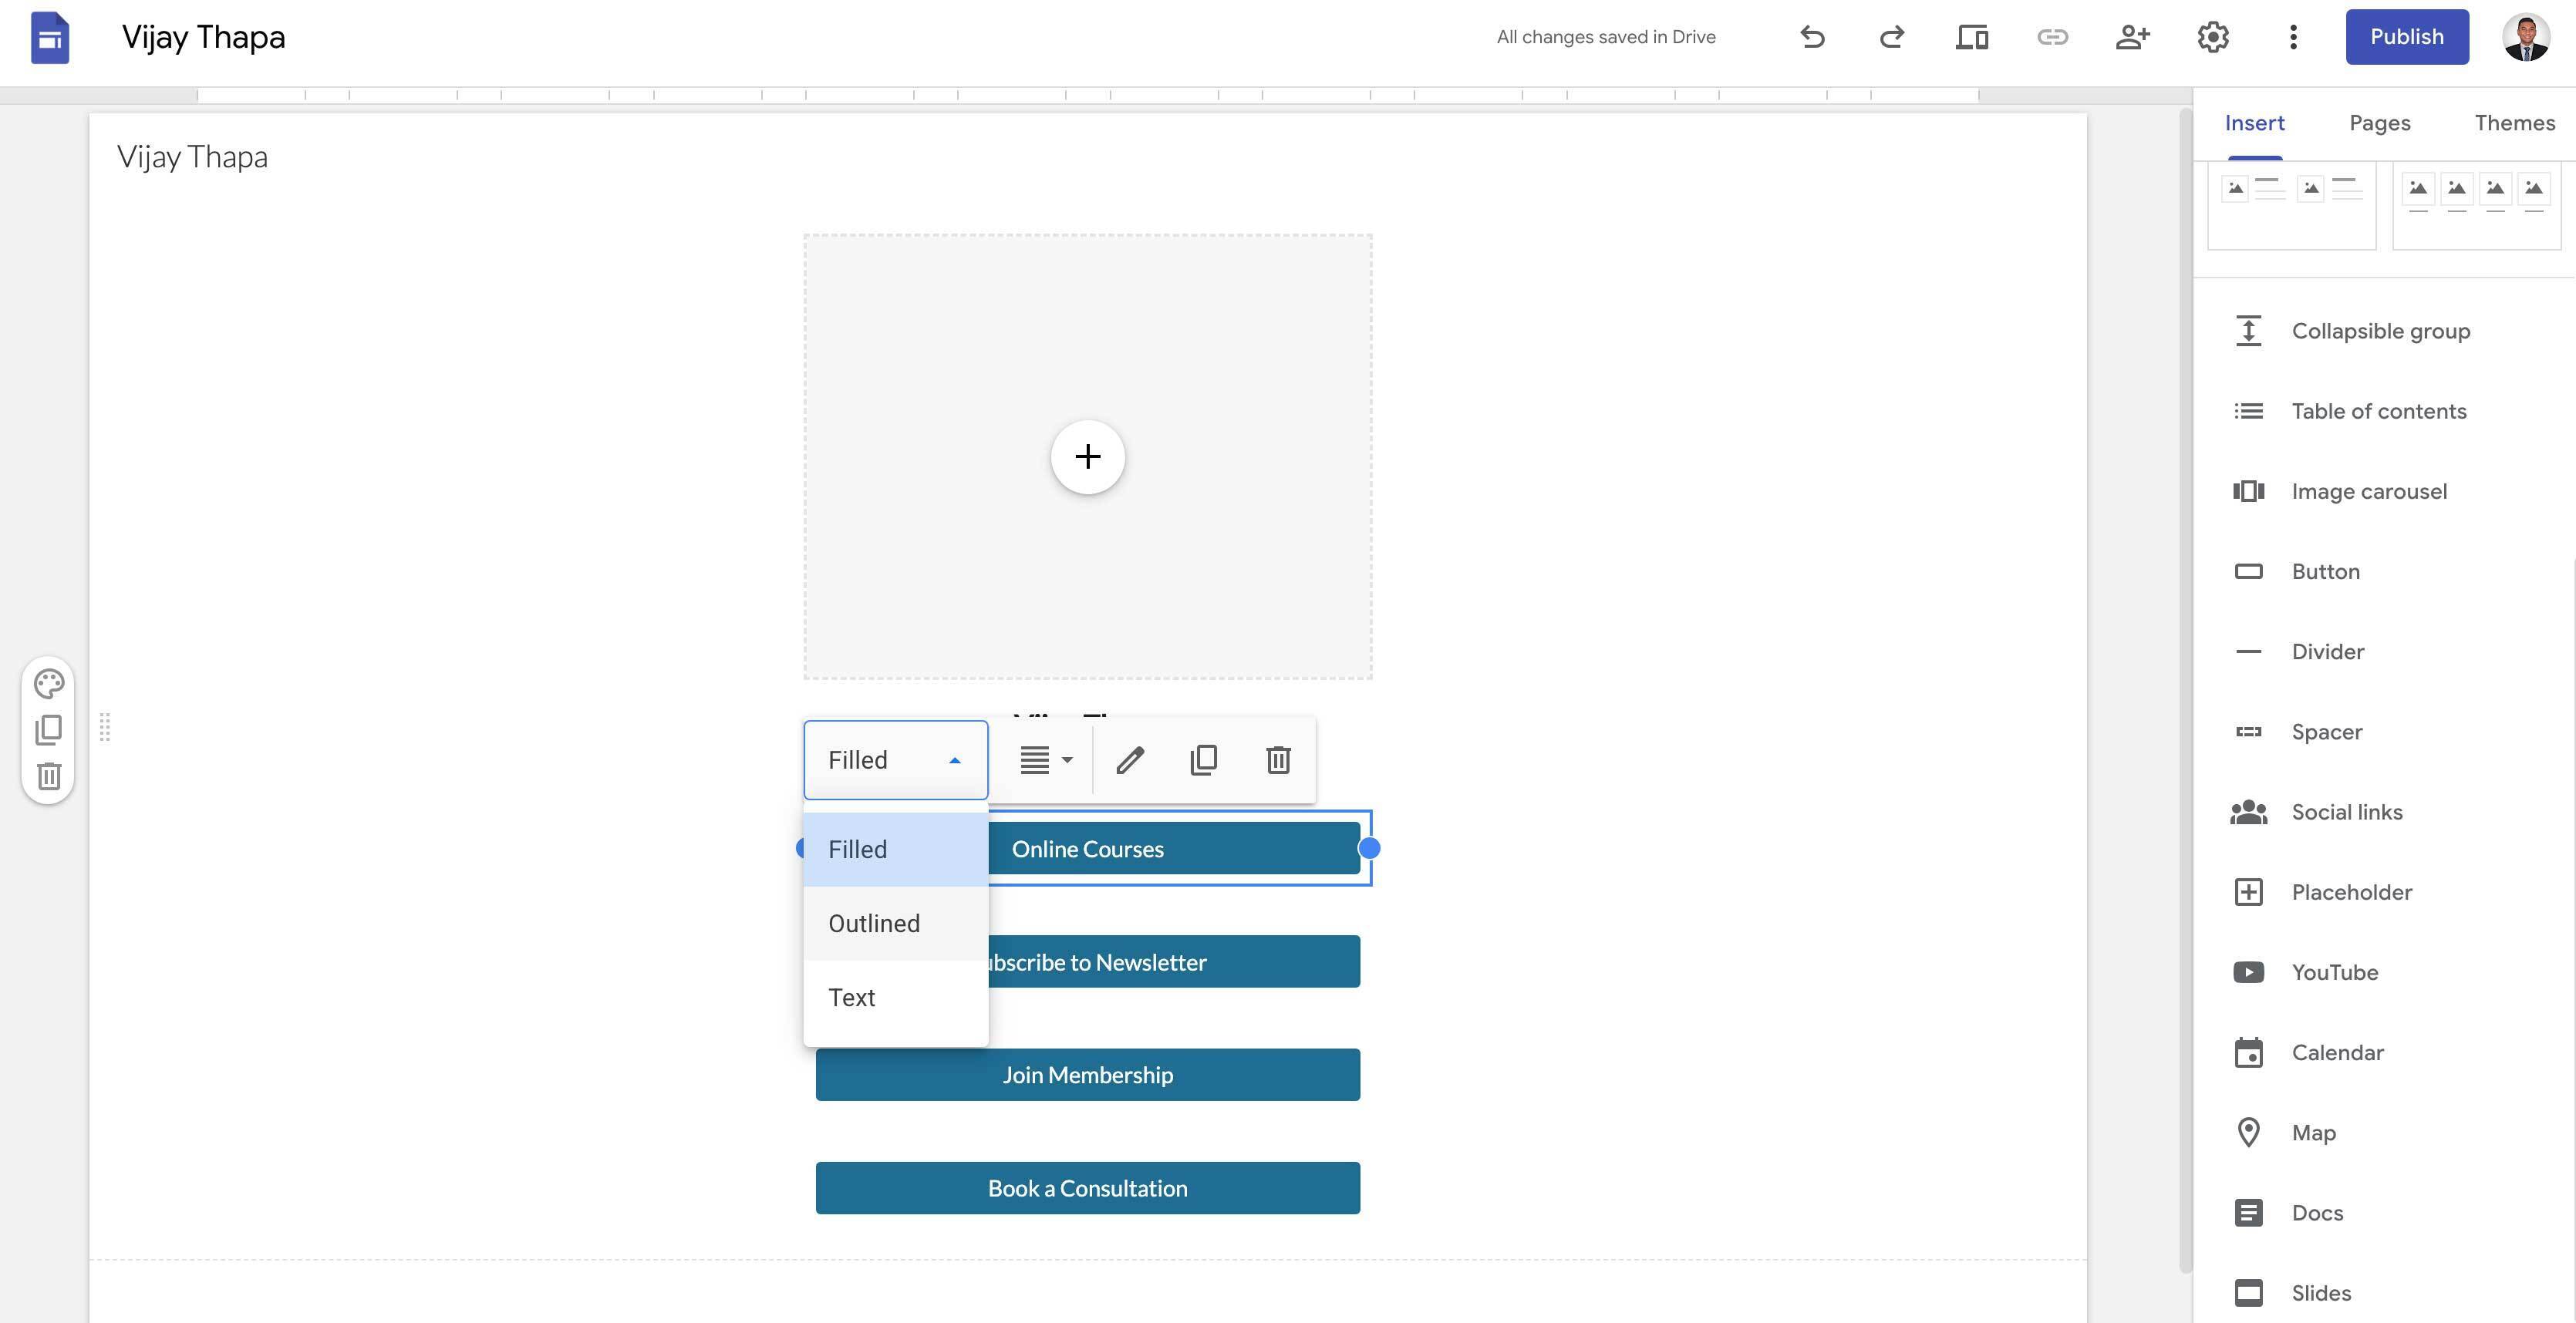The image size is (2576, 1323).
Task: Switch to the Themes tab
Action: 2515,123
